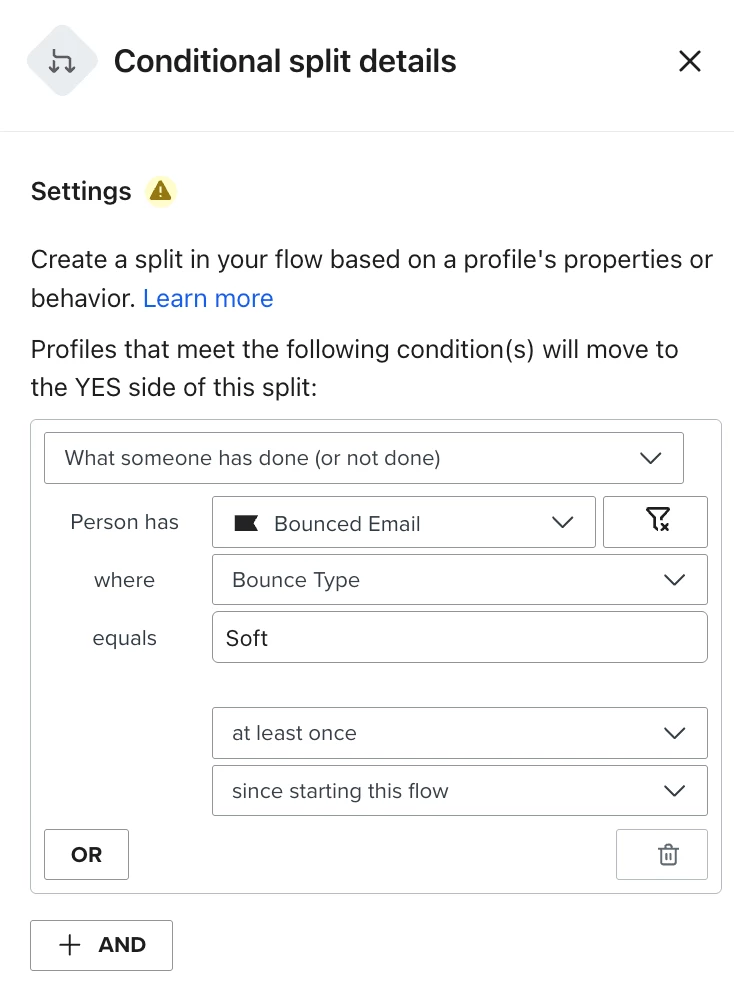Image resolution: width=734 pixels, height=988 pixels.
Task: Click the 'equals' label
Action: pos(125,638)
